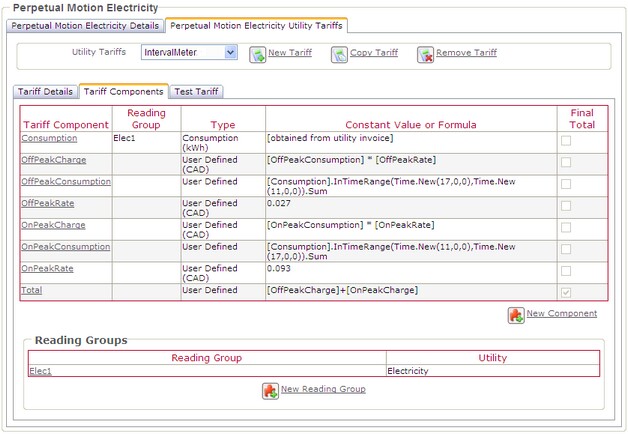Click the Consumption (kWh) type cell
This screenshot has width=628, height=434.
[223, 143]
